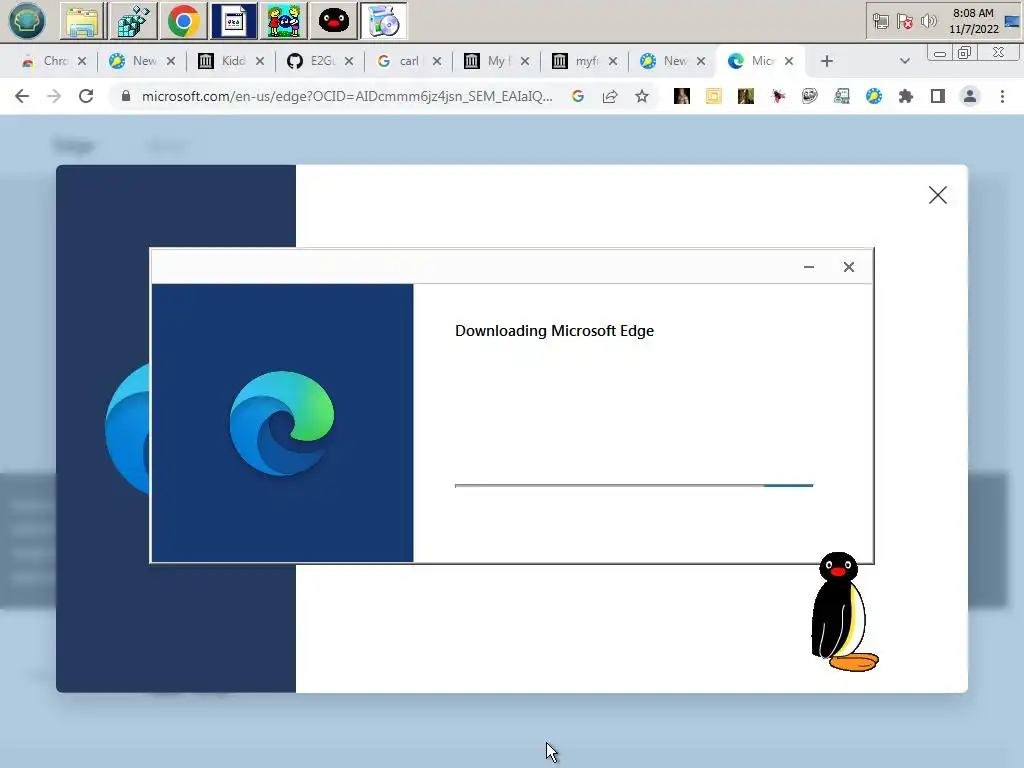Open the troll face extension icon
The image size is (1024, 768).
pos(810,97)
